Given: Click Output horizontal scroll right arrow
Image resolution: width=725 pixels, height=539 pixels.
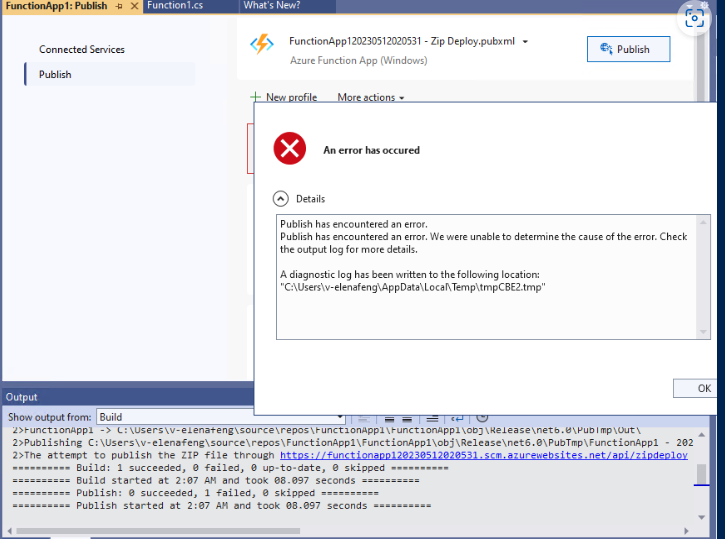Looking at the screenshot, I should point(686,531).
